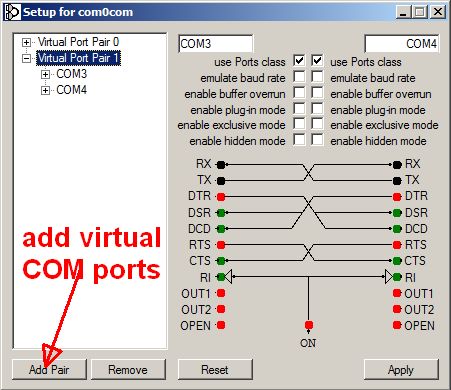Click the COM4 DSR pin indicator

tap(397, 213)
